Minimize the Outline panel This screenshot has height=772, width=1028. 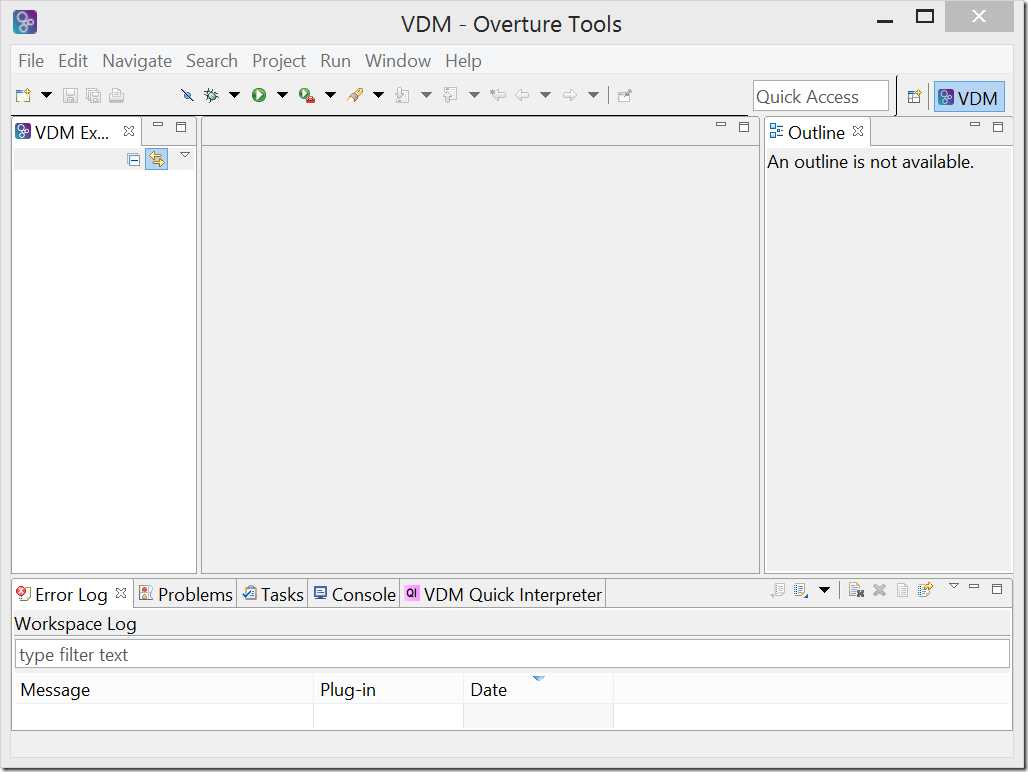tap(975, 125)
